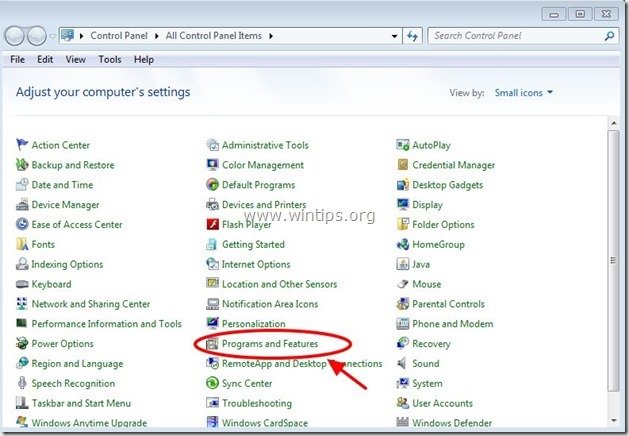629x436 pixels.
Task: Click the Action Center flag icon
Action: [x=22, y=145]
